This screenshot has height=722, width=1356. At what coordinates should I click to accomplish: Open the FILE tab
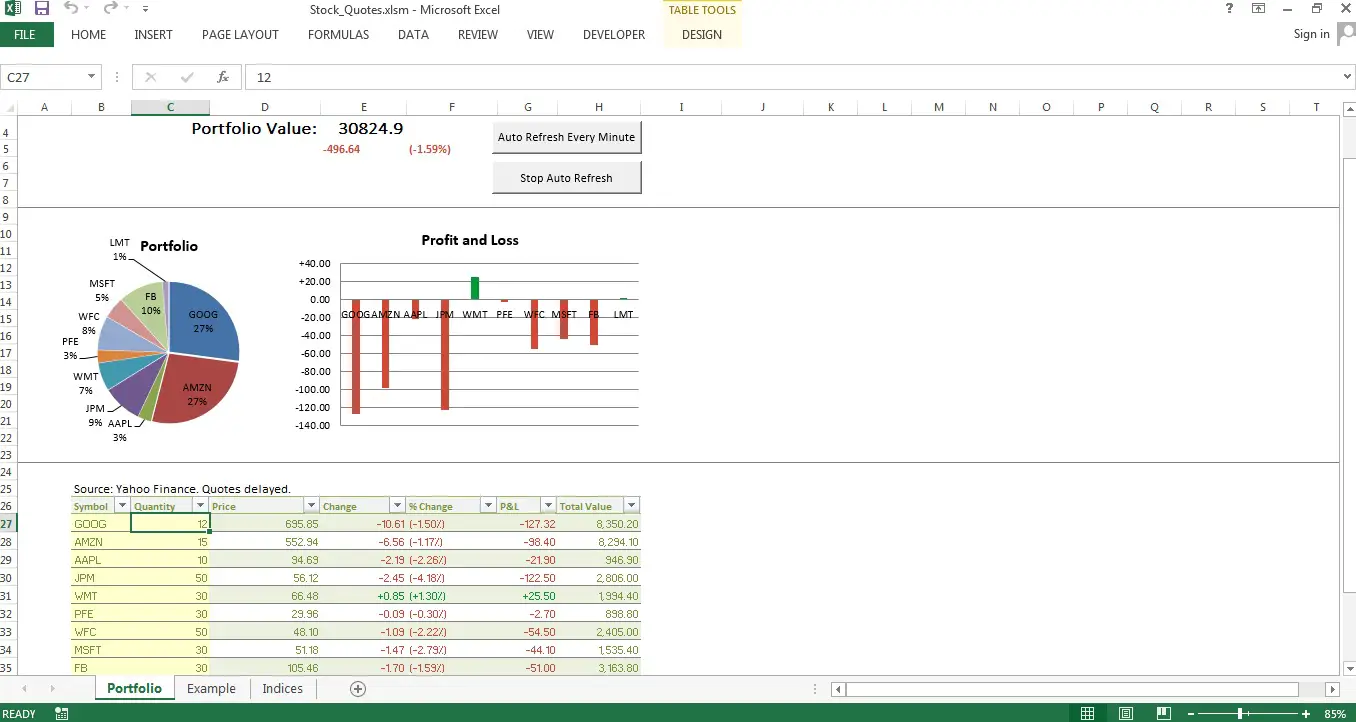click(x=25, y=34)
